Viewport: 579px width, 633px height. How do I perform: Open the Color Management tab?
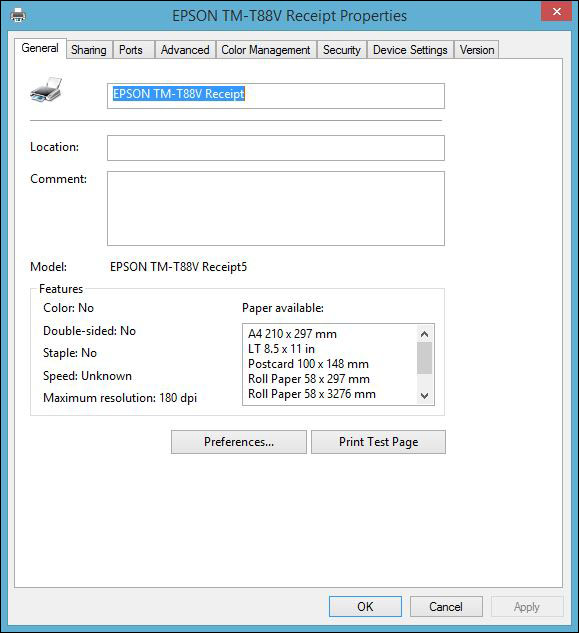[x=266, y=50]
